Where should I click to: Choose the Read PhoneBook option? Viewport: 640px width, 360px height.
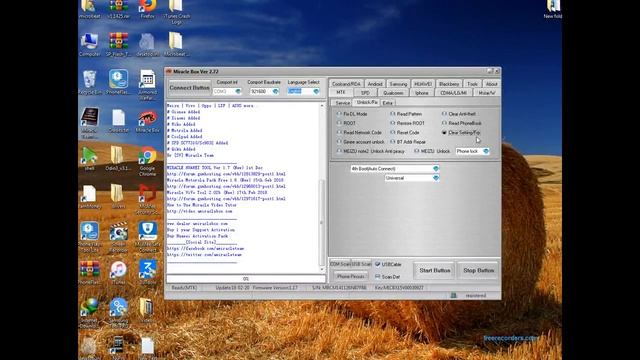click(462, 123)
